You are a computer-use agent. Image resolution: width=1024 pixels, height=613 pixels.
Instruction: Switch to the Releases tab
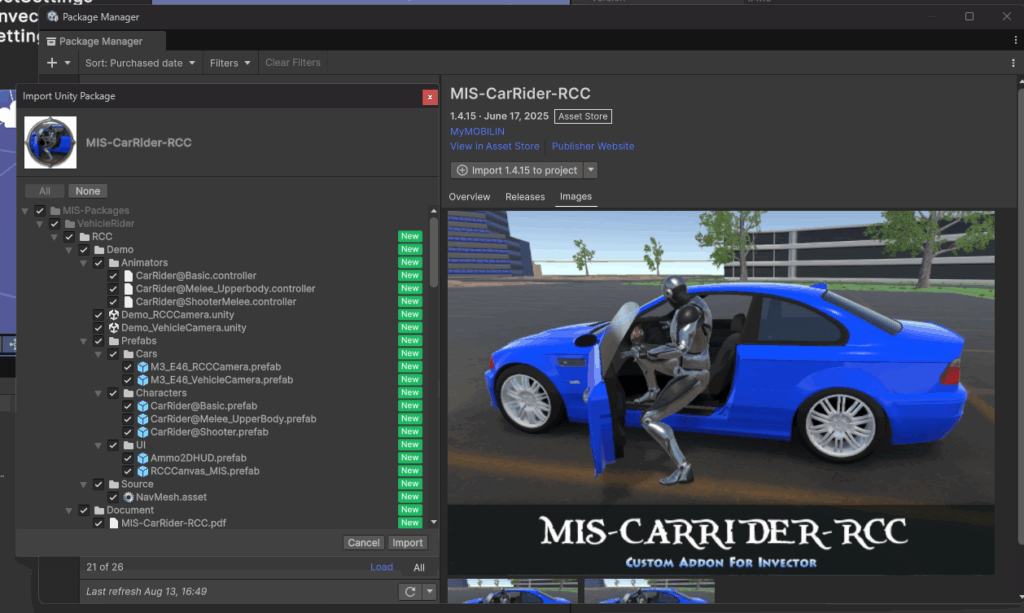click(x=524, y=197)
